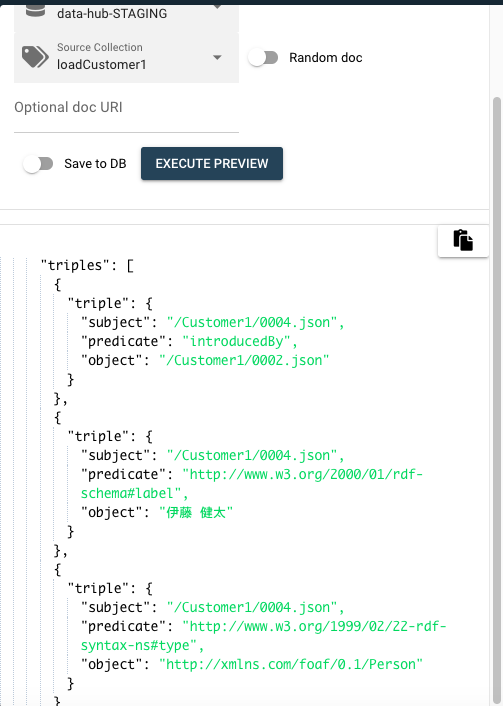Click the tag icon beside Source Collection
This screenshot has width=503, height=706.
tap(35, 57)
